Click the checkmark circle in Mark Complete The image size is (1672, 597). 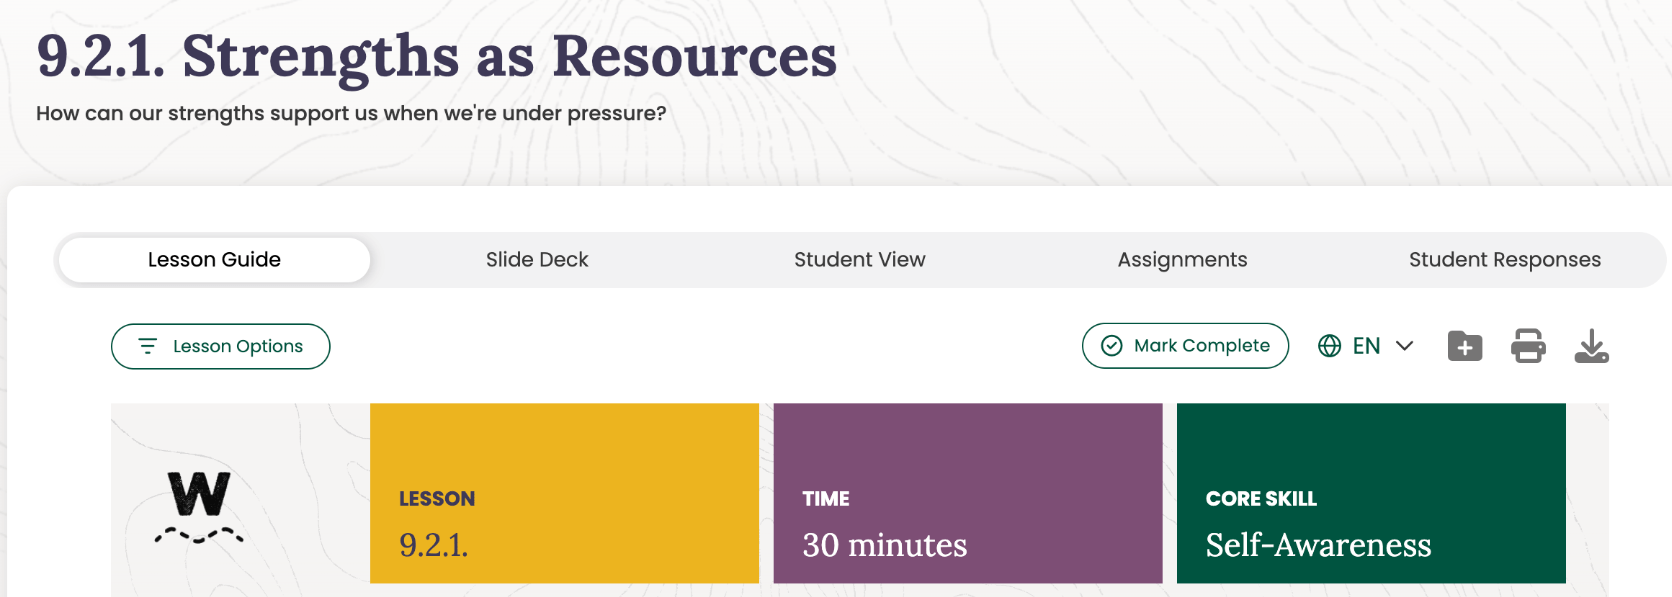coord(1112,346)
